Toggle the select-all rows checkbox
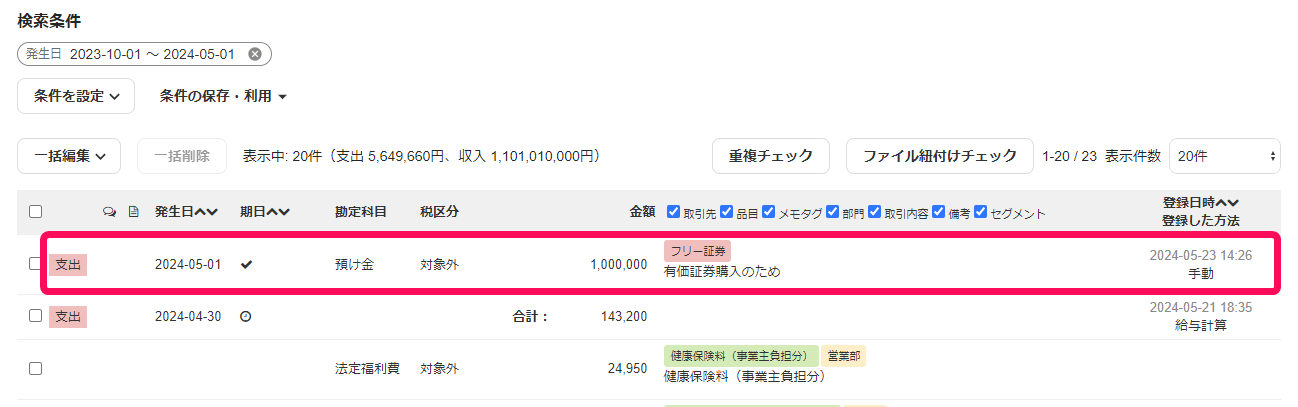 tap(35, 212)
